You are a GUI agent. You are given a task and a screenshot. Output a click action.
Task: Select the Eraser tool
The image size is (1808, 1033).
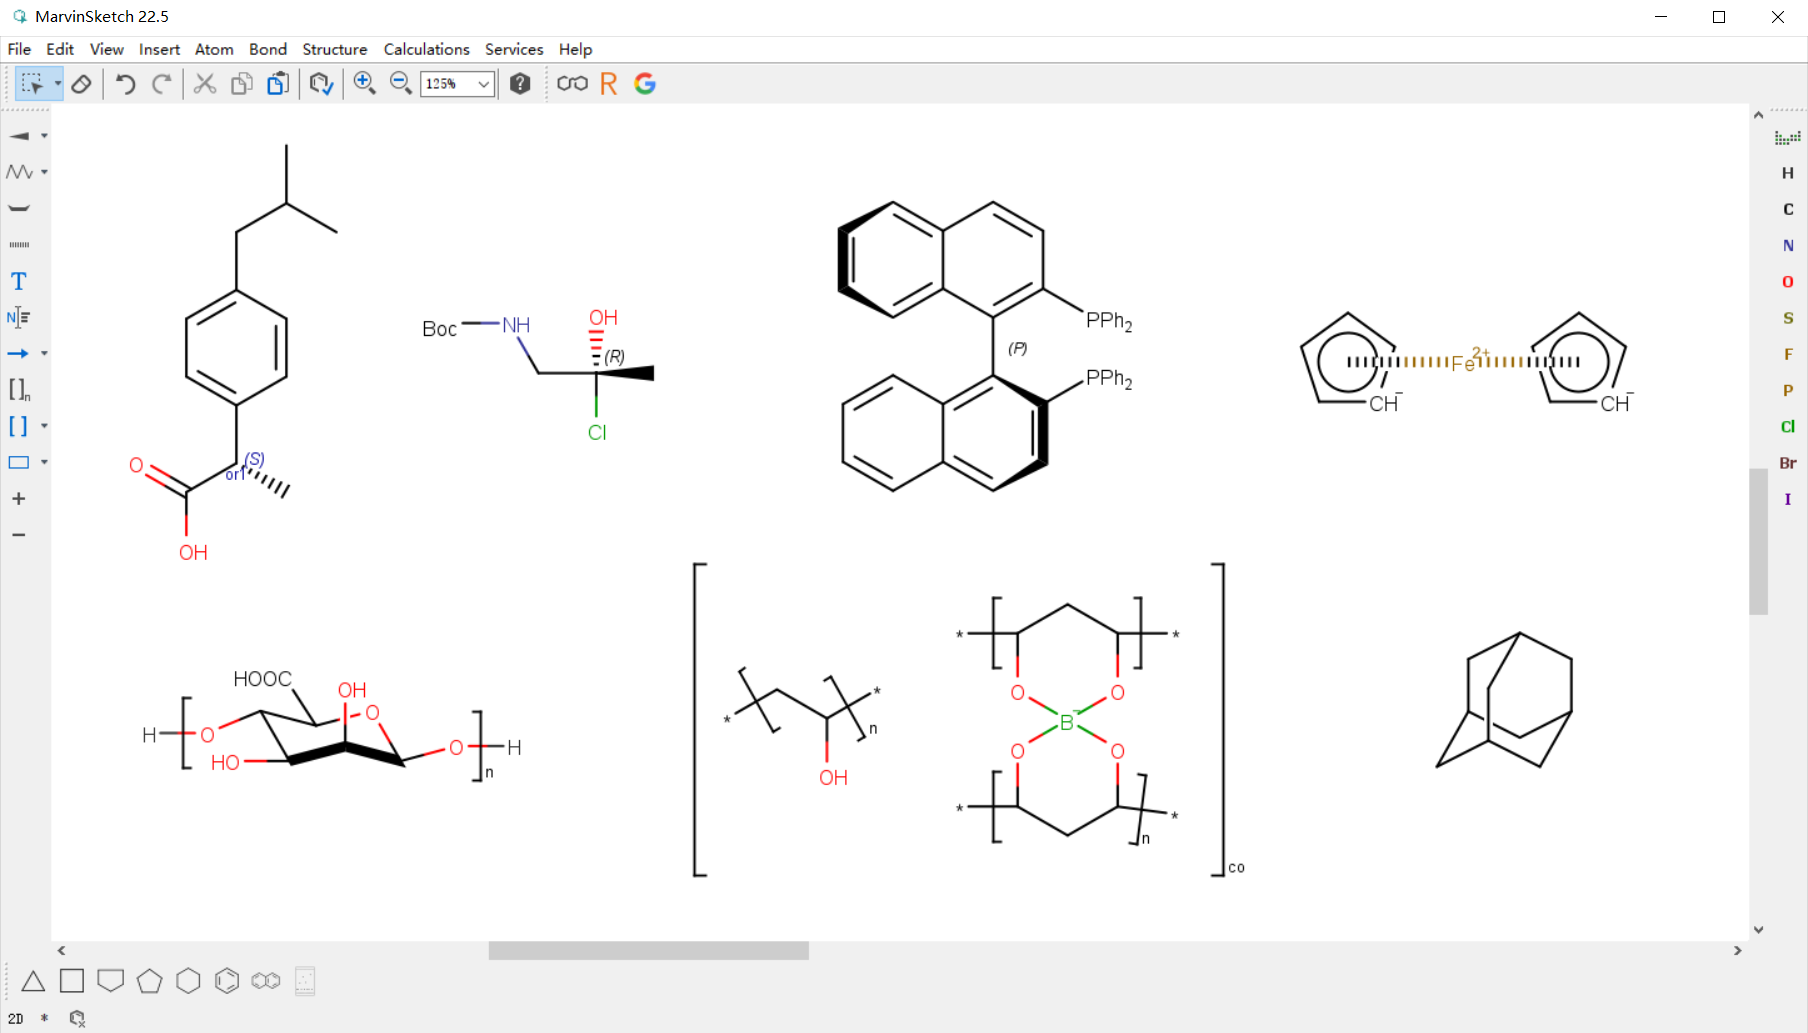tap(82, 84)
